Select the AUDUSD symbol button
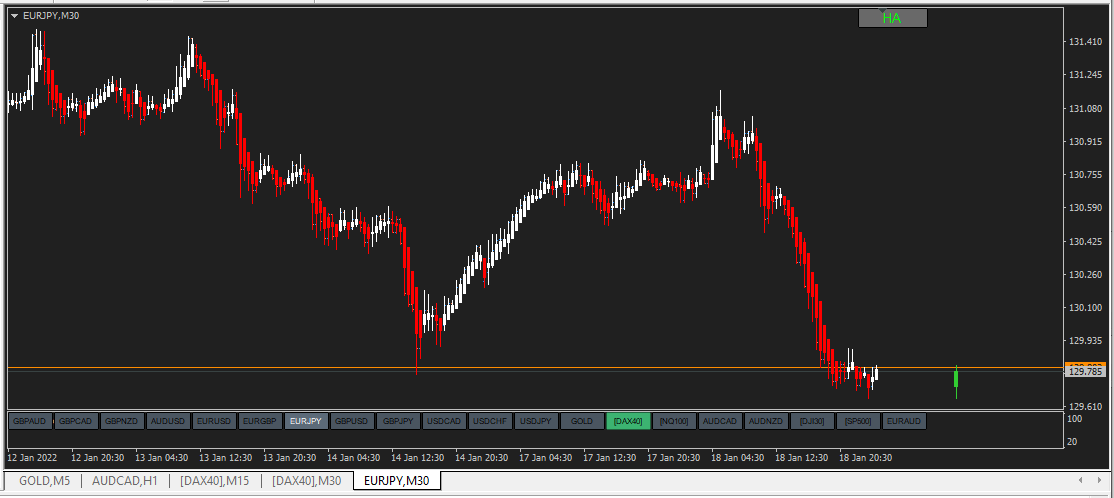 [168, 421]
